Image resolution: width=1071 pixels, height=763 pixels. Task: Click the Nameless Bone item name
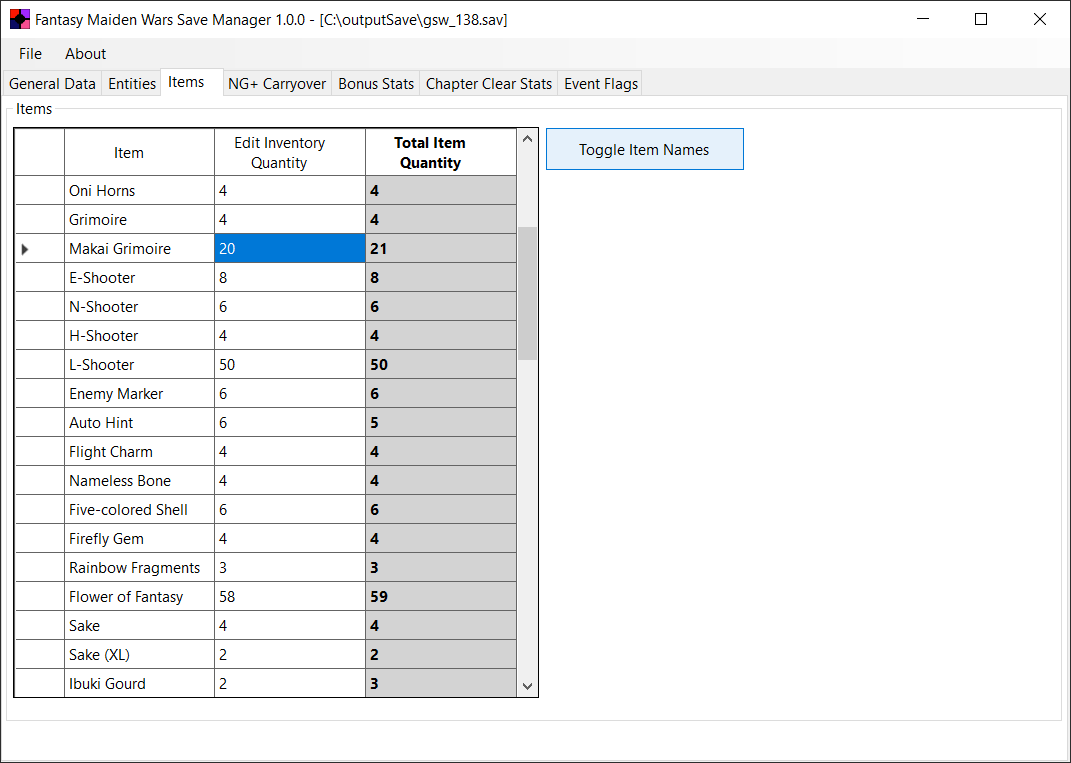(120, 481)
